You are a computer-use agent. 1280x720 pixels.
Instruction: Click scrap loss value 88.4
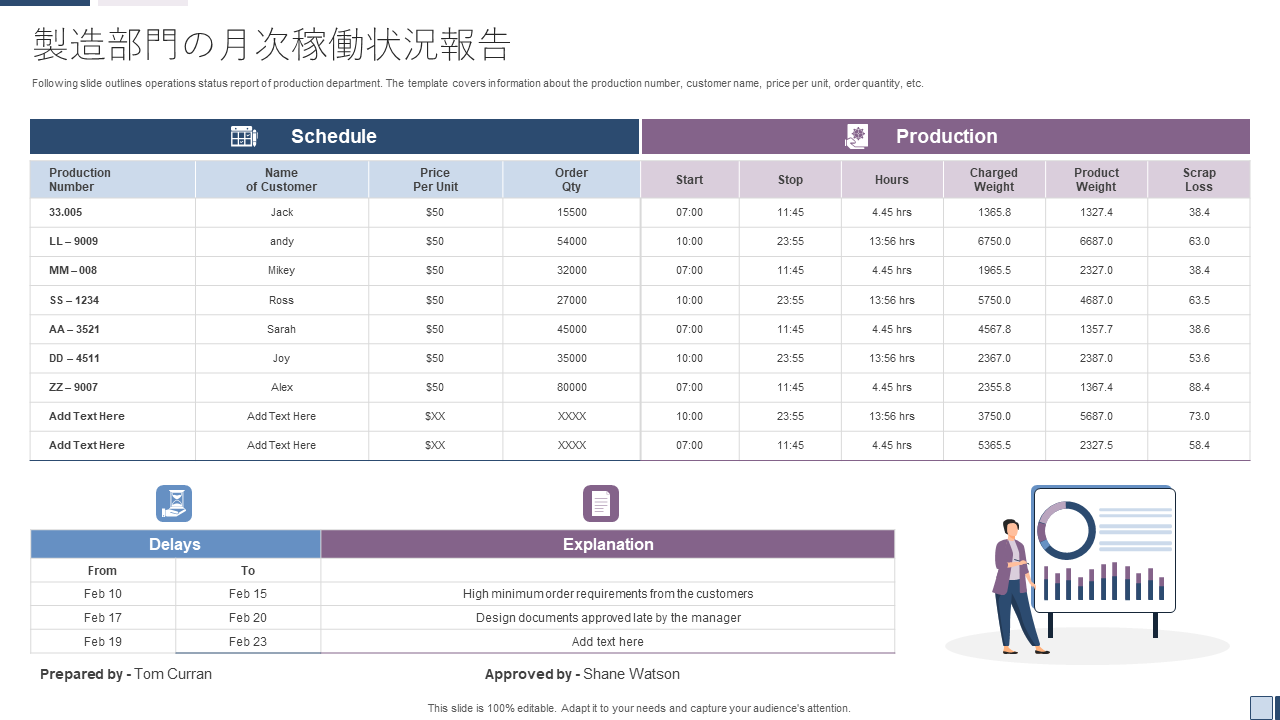click(1199, 387)
